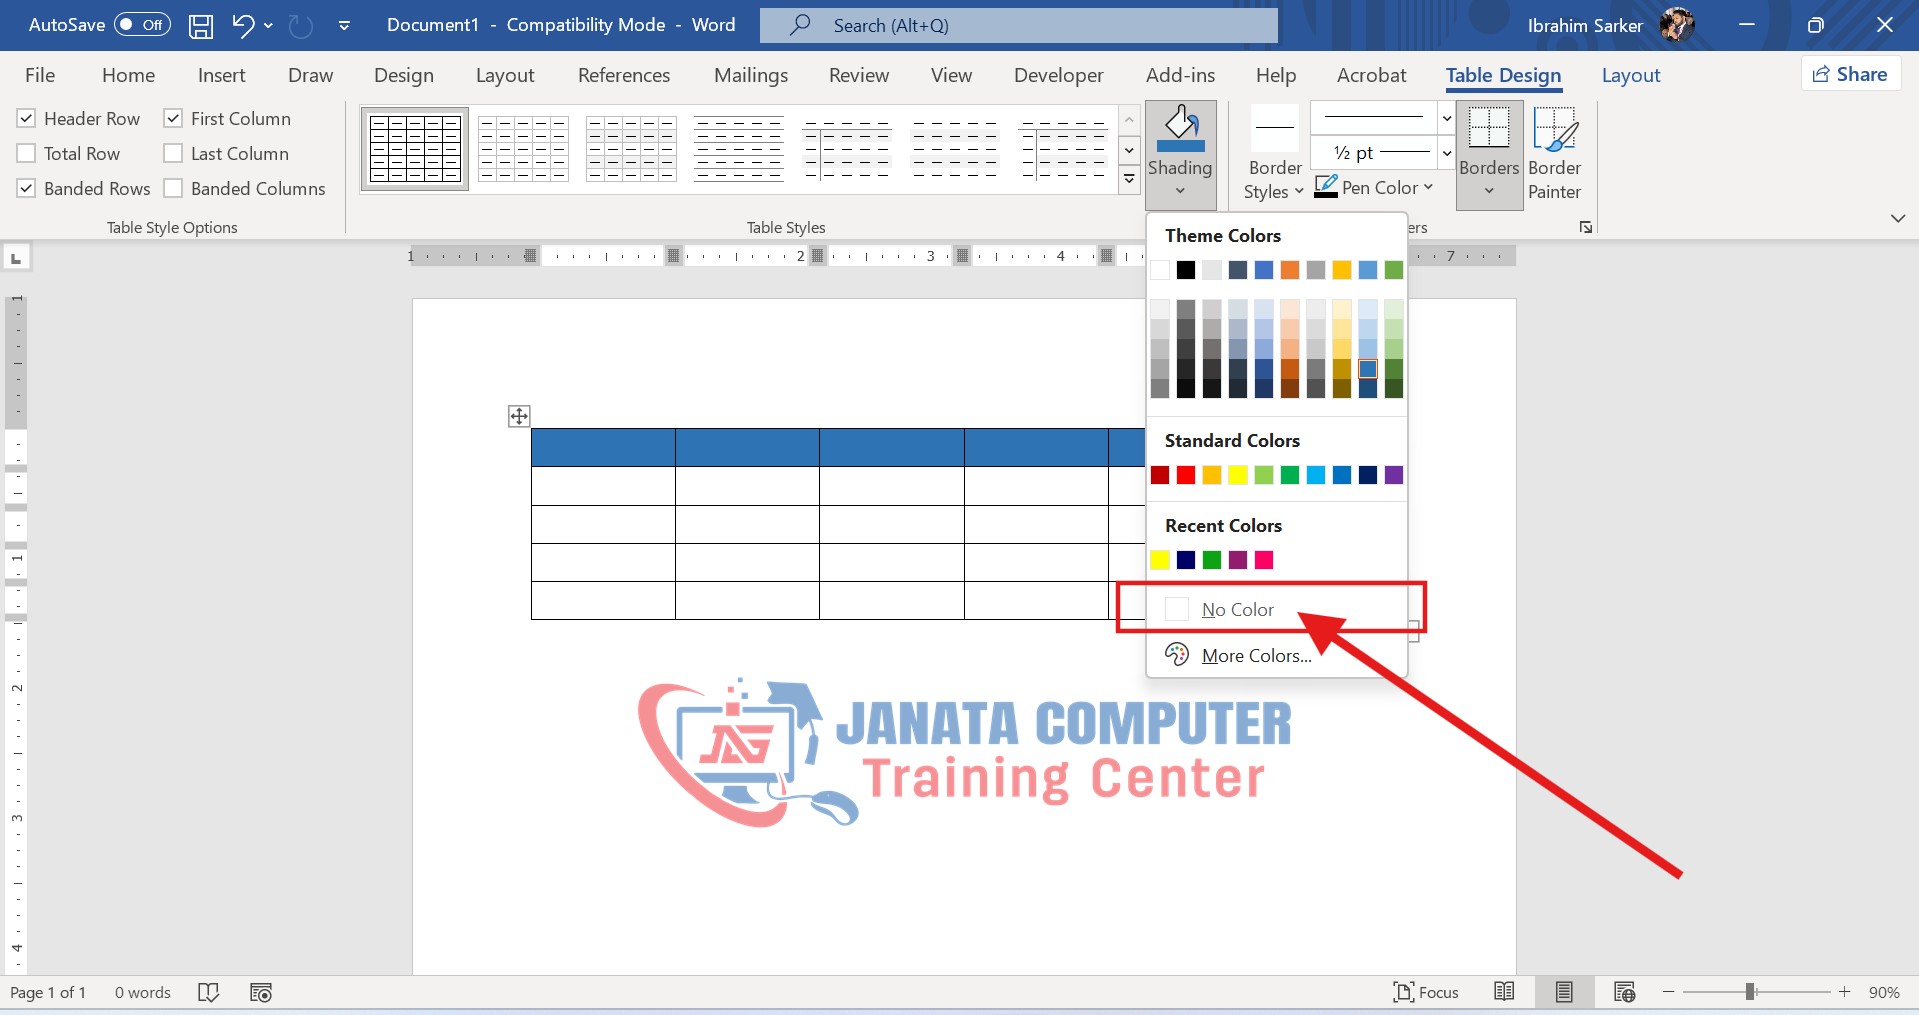
Task: Expand the Pen Color dropdown
Action: point(1428,187)
